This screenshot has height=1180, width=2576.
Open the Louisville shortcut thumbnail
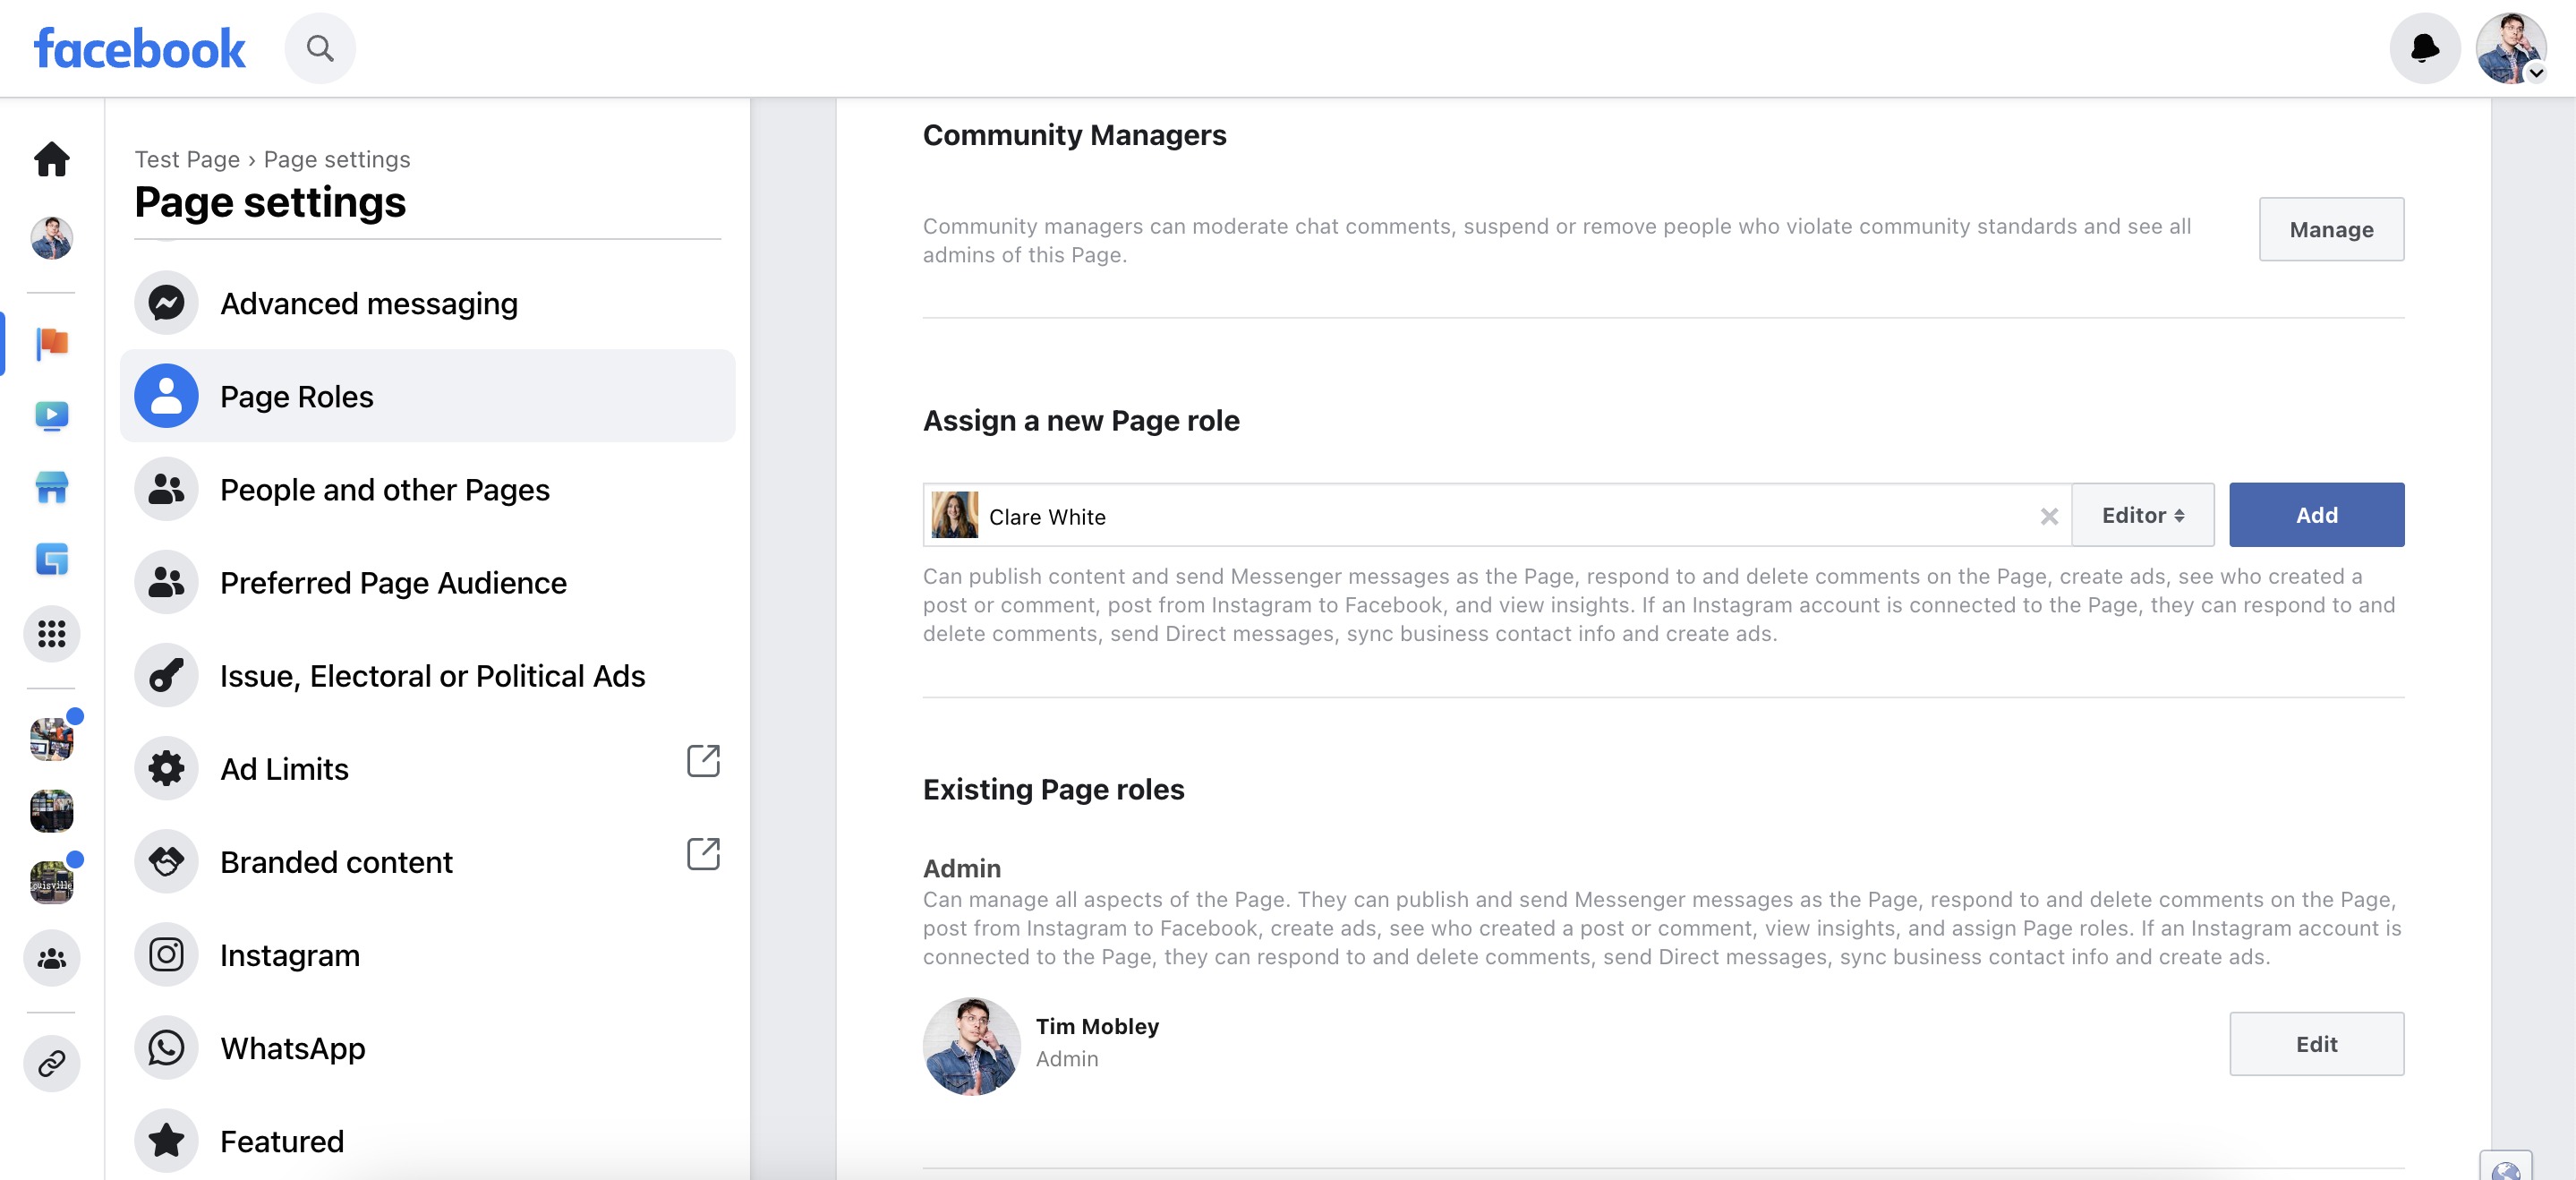[52, 882]
